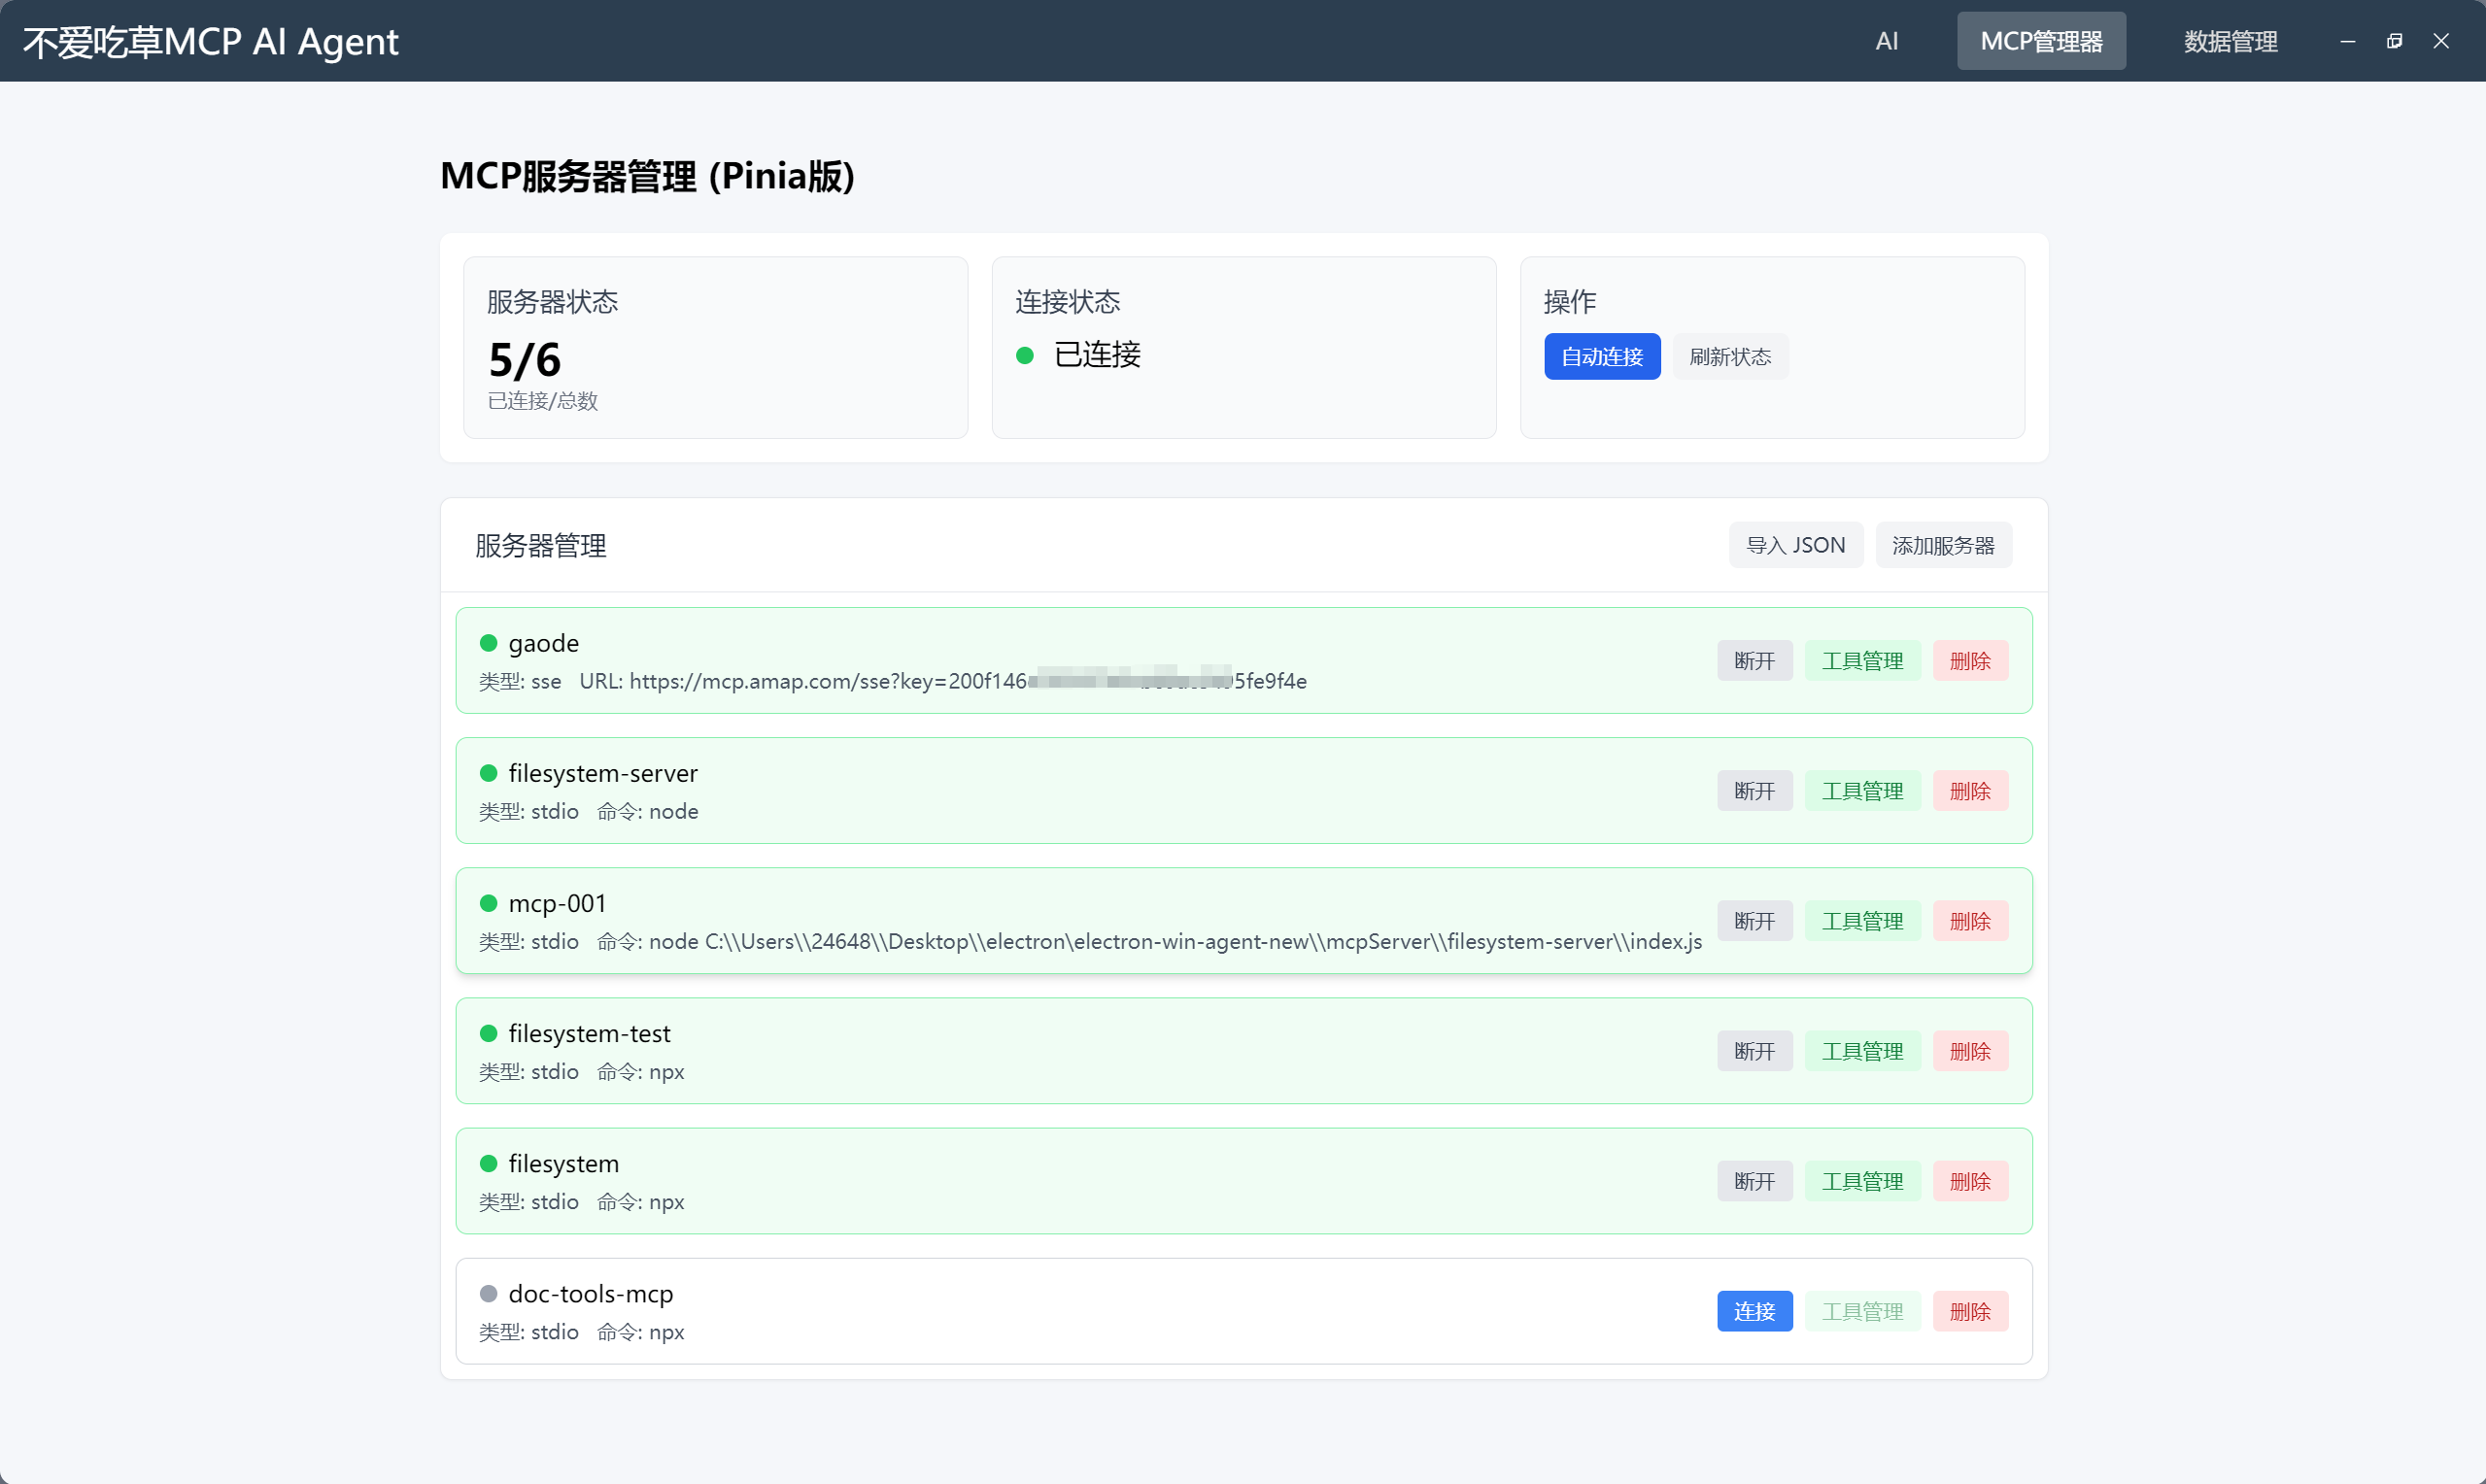Image resolution: width=2486 pixels, height=1484 pixels.
Task: Click the 已连接 status text
Action: pos(1097,355)
